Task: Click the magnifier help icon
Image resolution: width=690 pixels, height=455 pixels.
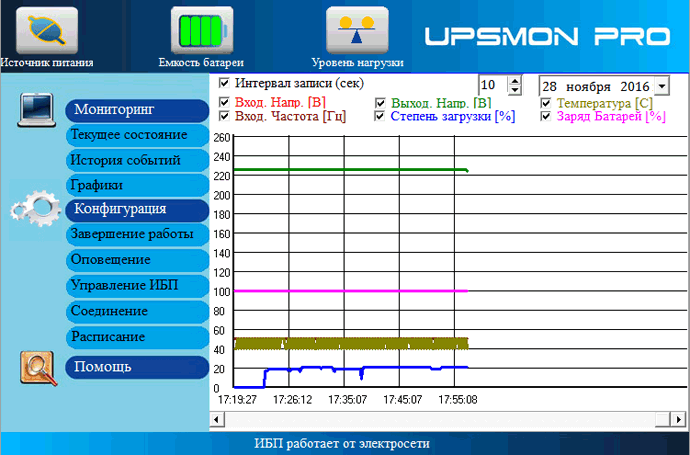Action: (38, 368)
